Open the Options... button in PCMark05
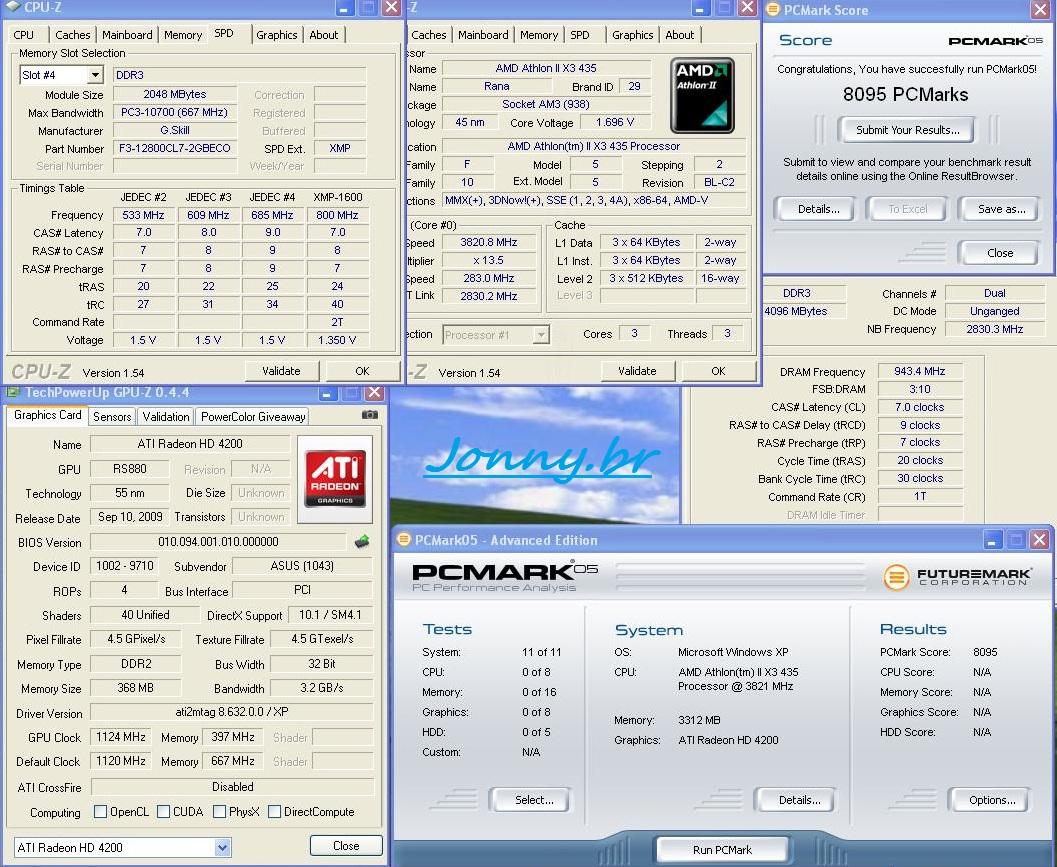Image resolution: width=1057 pixels, height=867 pixels. [992, 800]
